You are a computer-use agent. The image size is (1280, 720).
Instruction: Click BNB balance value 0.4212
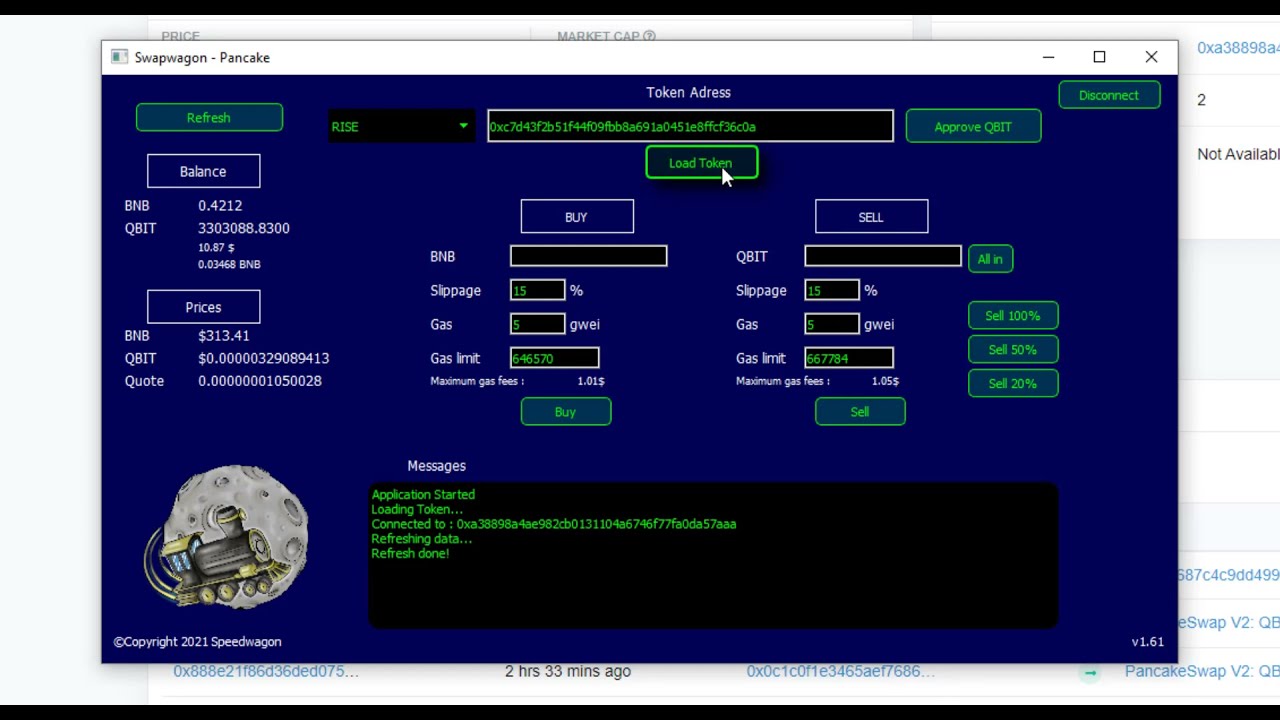[x=220, y=205]
